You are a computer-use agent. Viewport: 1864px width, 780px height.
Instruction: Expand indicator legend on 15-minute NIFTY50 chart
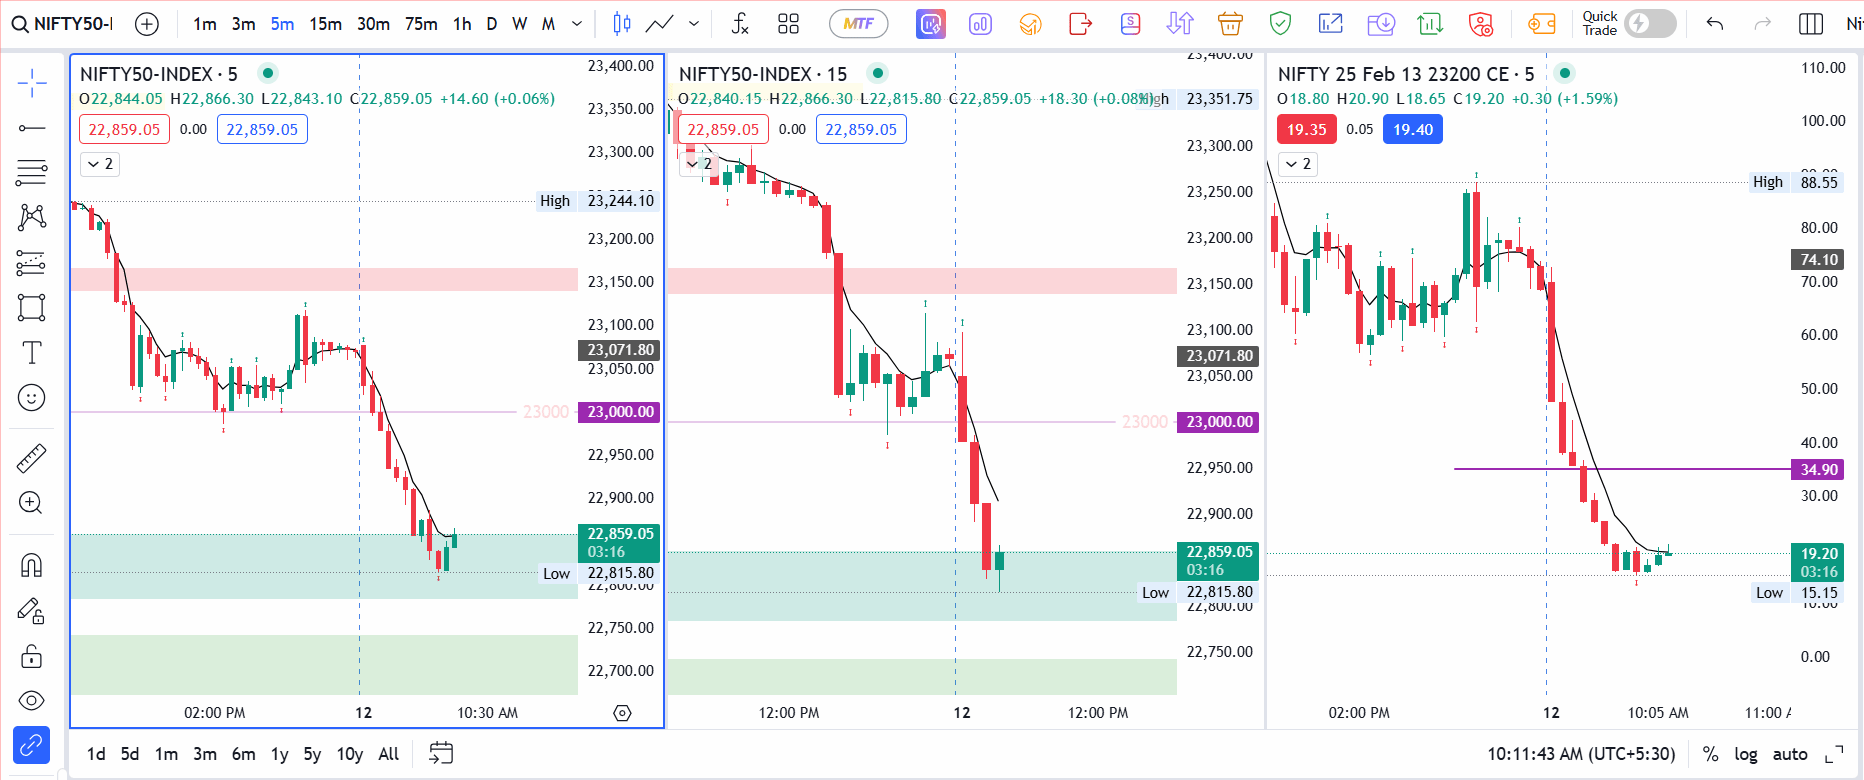[698, 164]
